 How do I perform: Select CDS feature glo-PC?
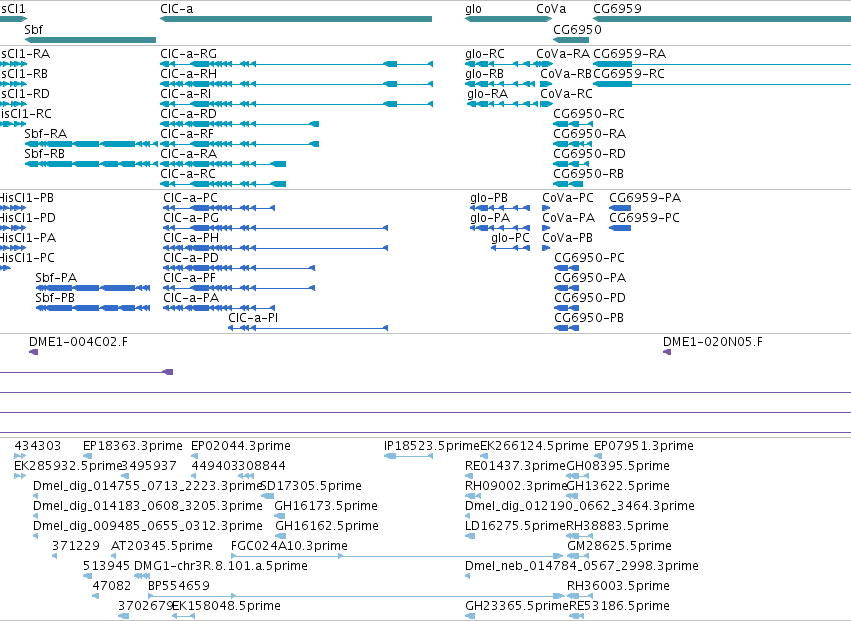[511, 248]
